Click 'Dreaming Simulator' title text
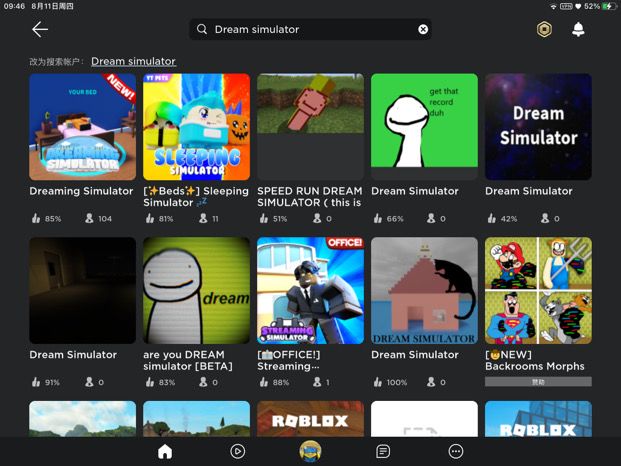This screenshot has height=466, width=621. point(81,191)
